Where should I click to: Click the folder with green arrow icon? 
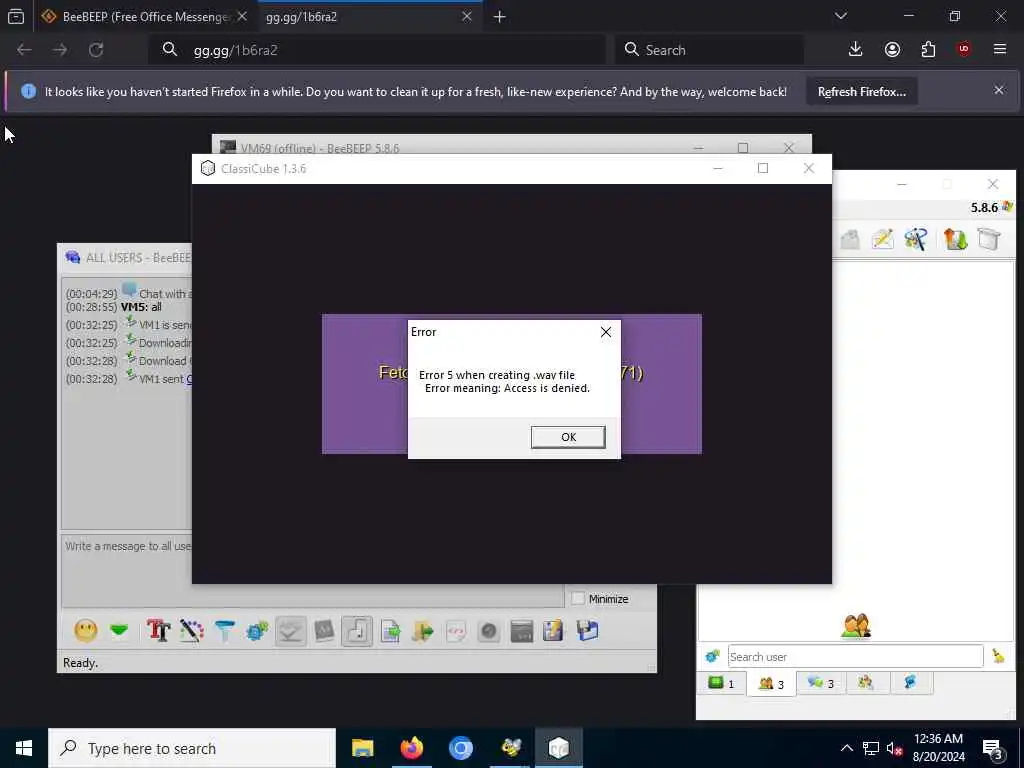pyautogui.click(x=423, y=631)
